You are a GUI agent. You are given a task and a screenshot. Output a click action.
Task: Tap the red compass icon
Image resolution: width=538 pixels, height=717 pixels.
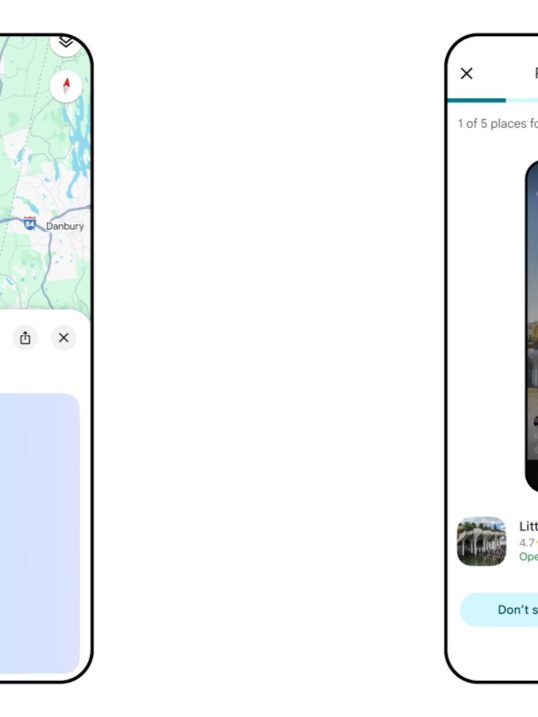click(66, 86)
